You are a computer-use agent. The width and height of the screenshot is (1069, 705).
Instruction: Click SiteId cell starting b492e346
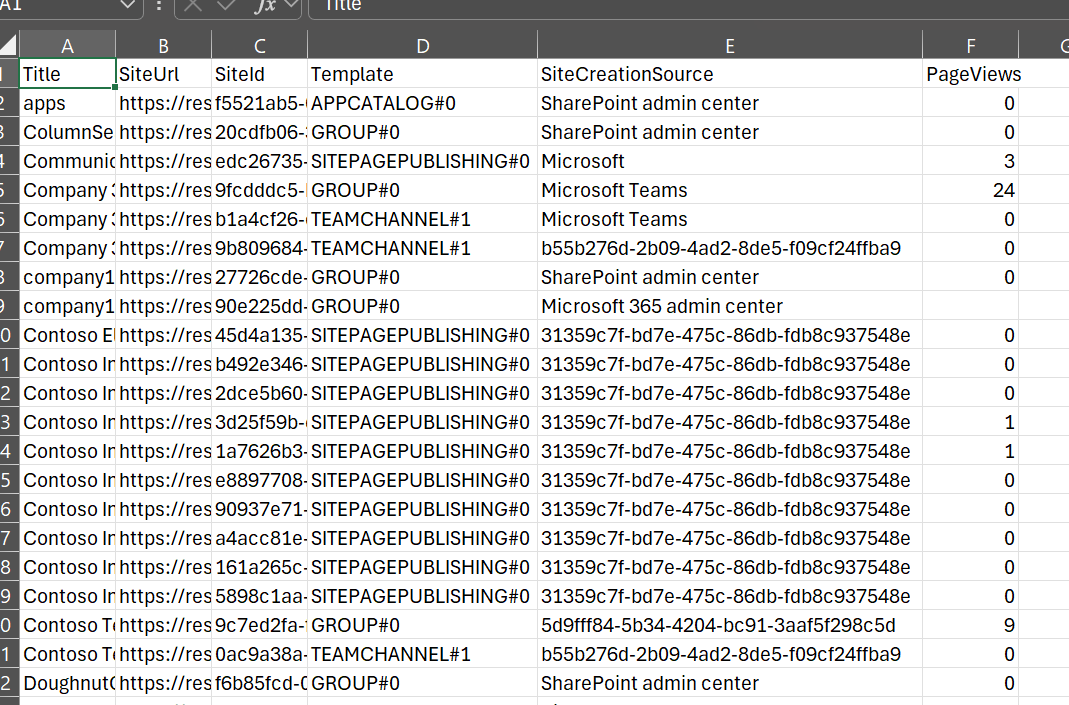pyautogui.click(x=260, y=364)
